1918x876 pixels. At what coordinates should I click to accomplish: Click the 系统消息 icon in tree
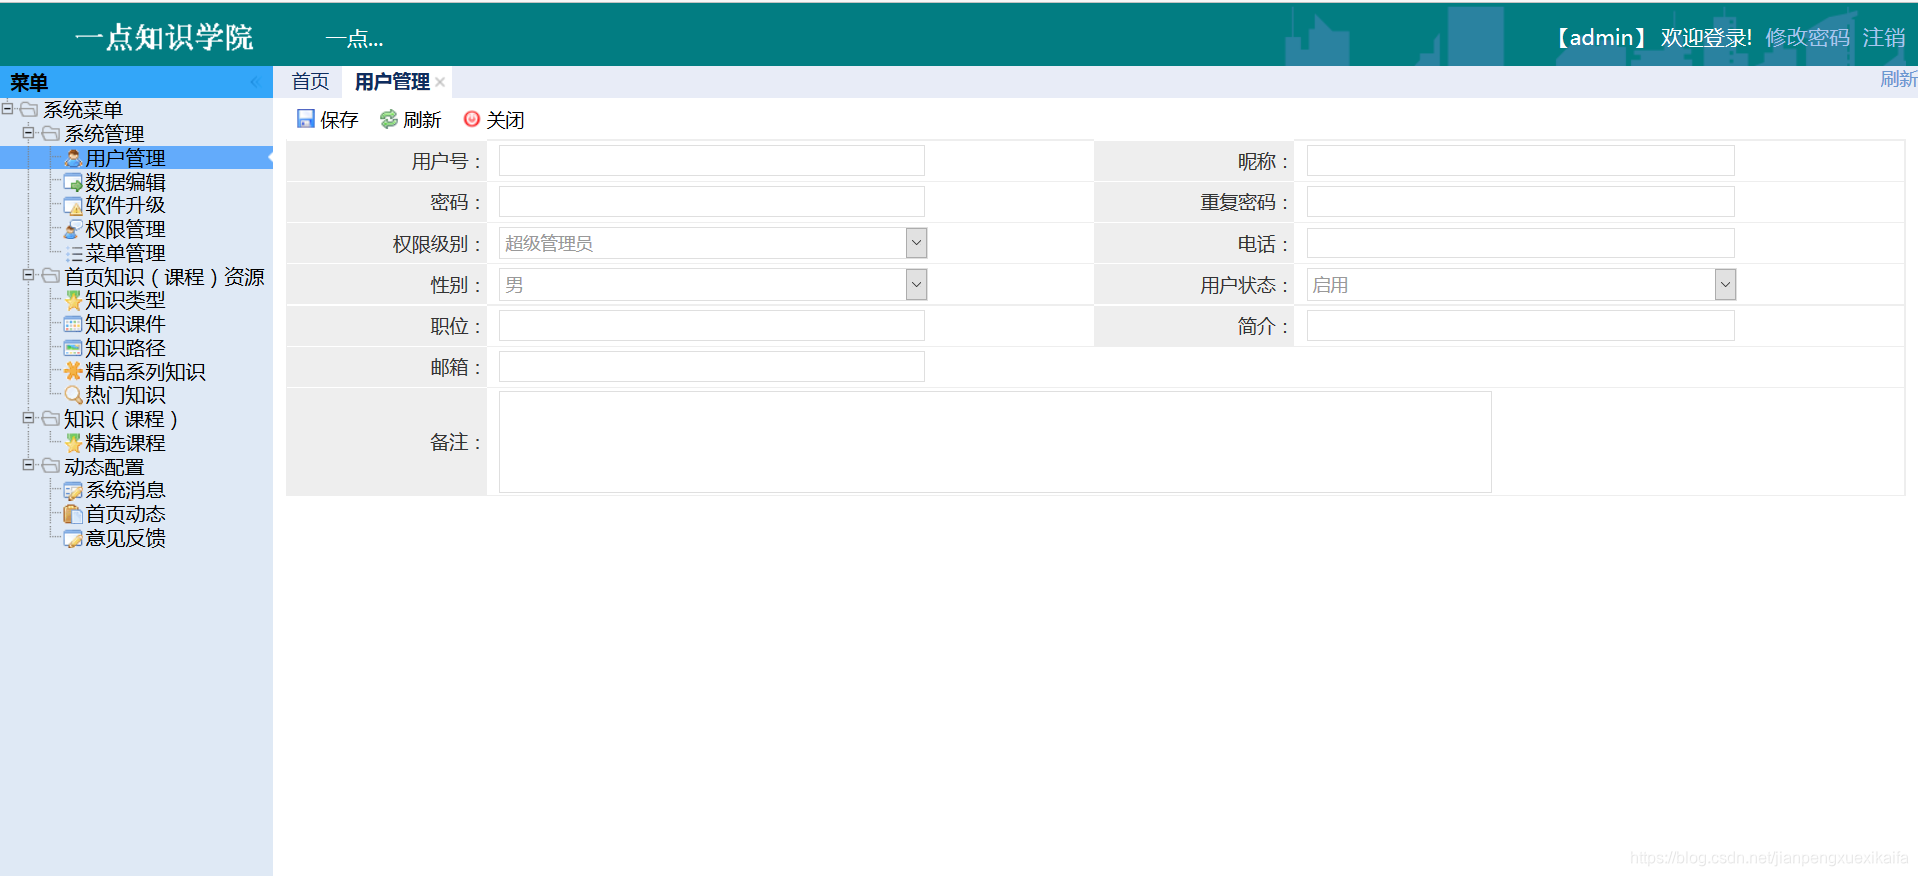point(73,490)
